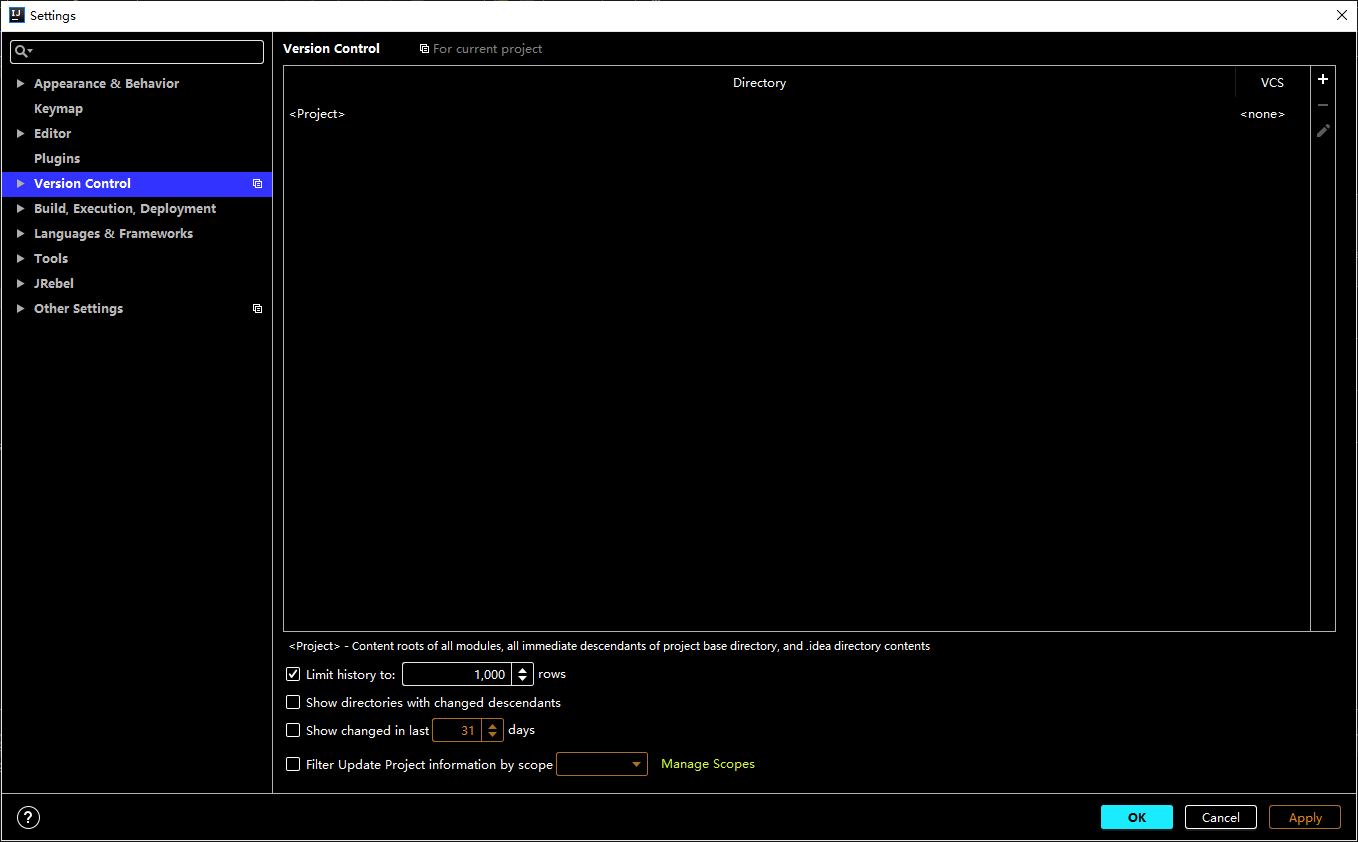Viewport: 1358px width, 842px height.
Task: Click the pencil edit mapping icon
Action: [1323, 130]
